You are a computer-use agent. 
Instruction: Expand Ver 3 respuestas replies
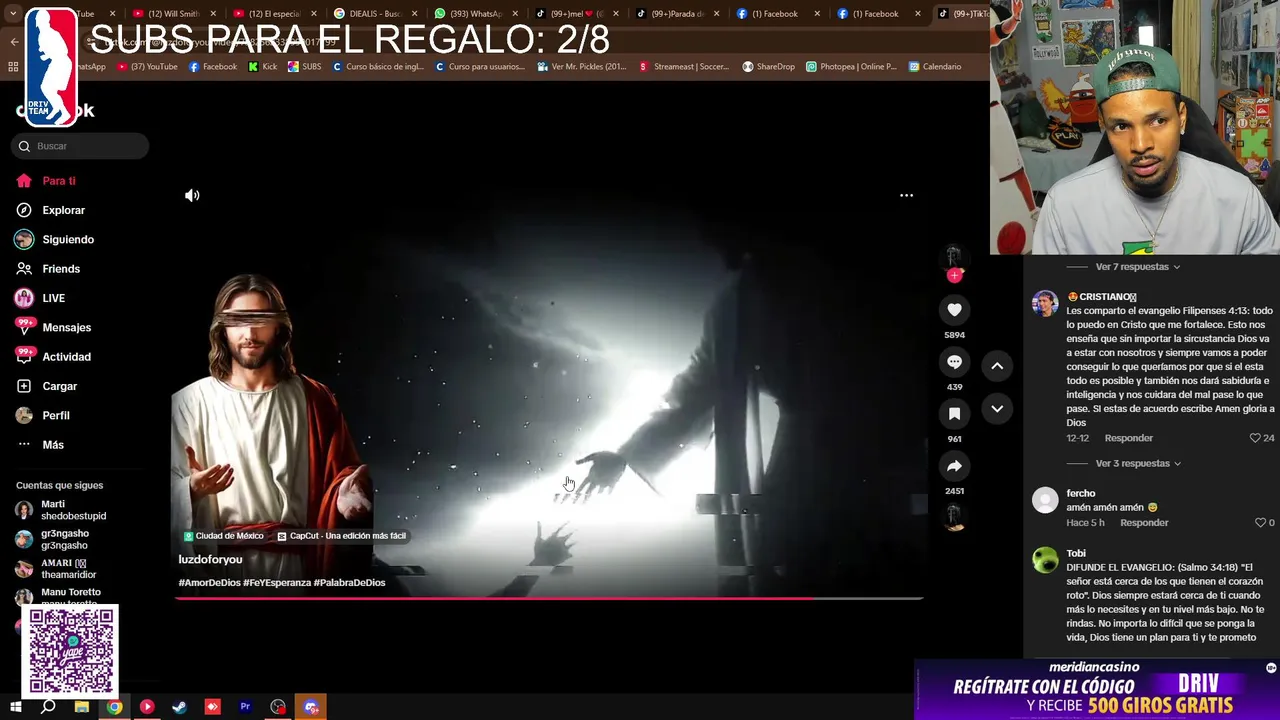[x=1138, y=464]
